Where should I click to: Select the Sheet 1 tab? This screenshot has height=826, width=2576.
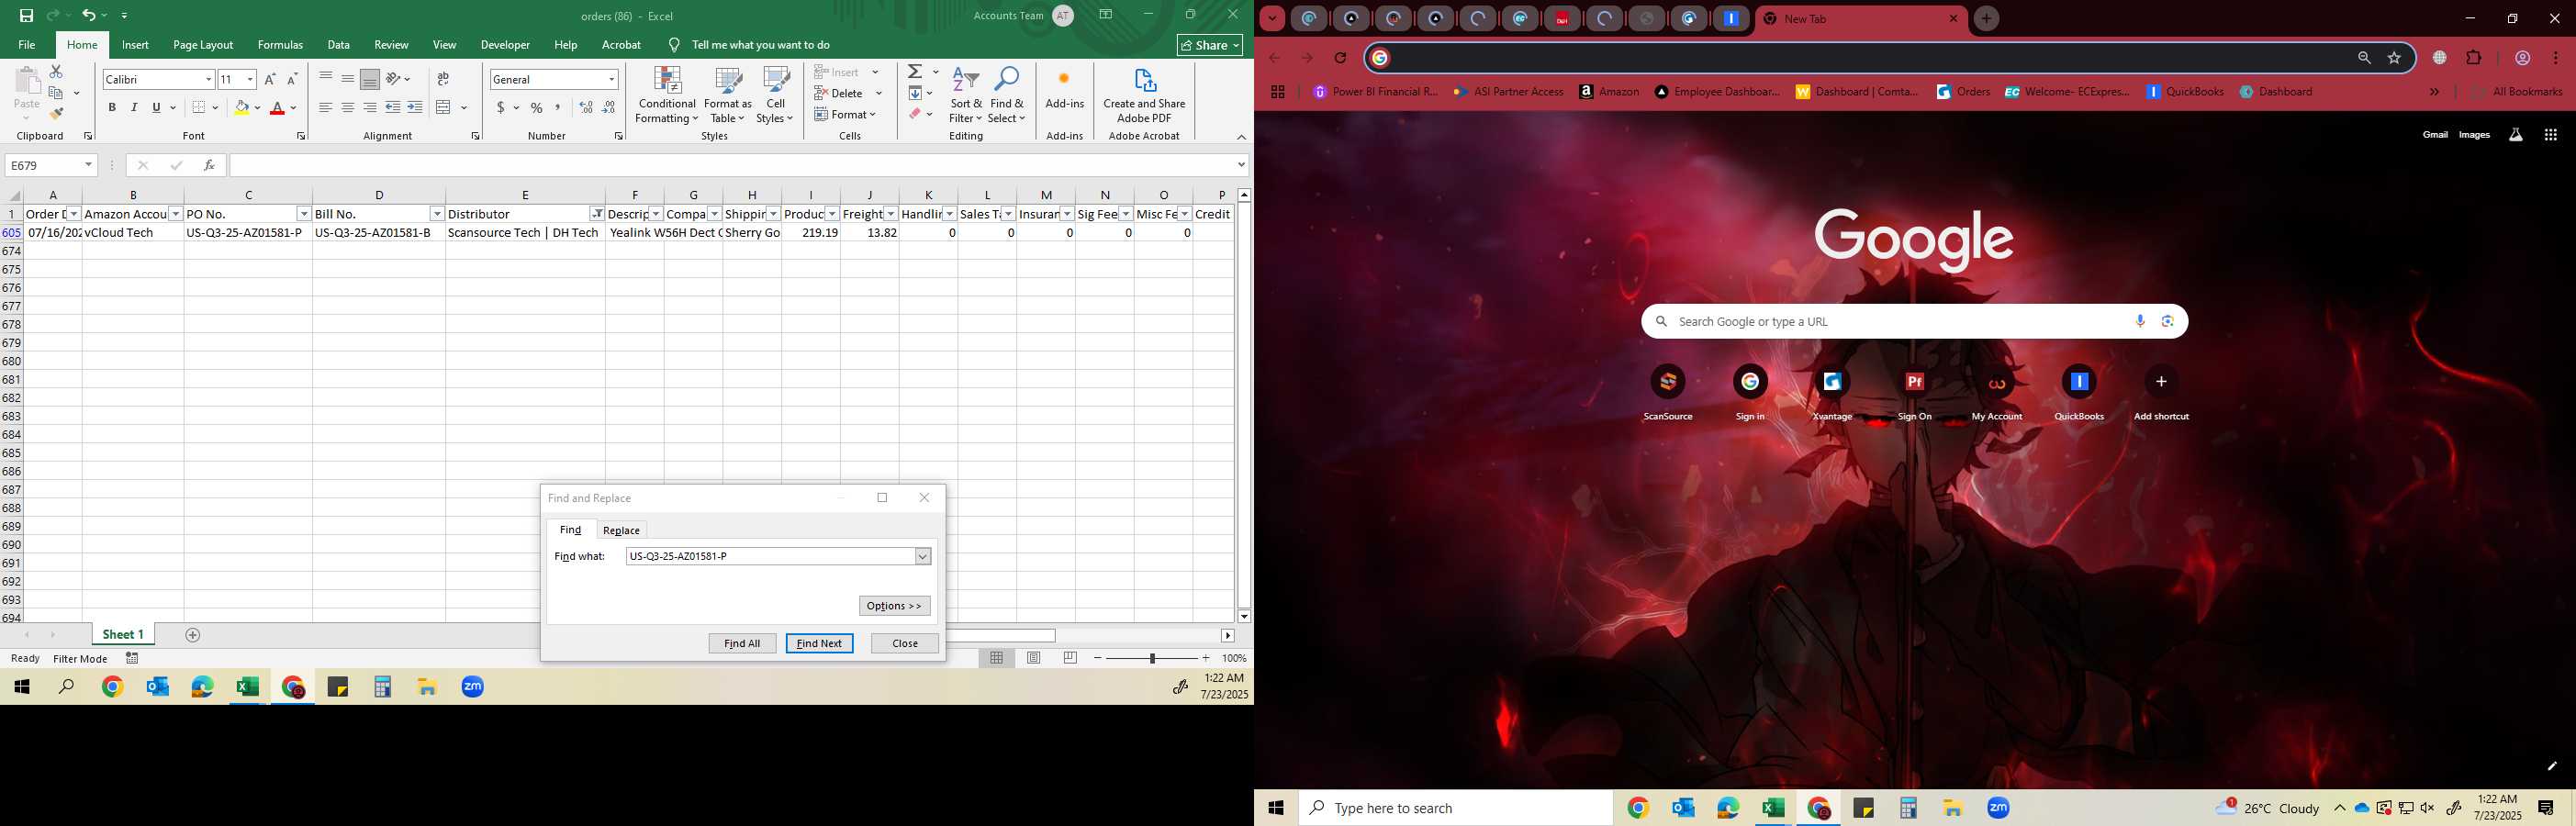(x=123, y=635)
